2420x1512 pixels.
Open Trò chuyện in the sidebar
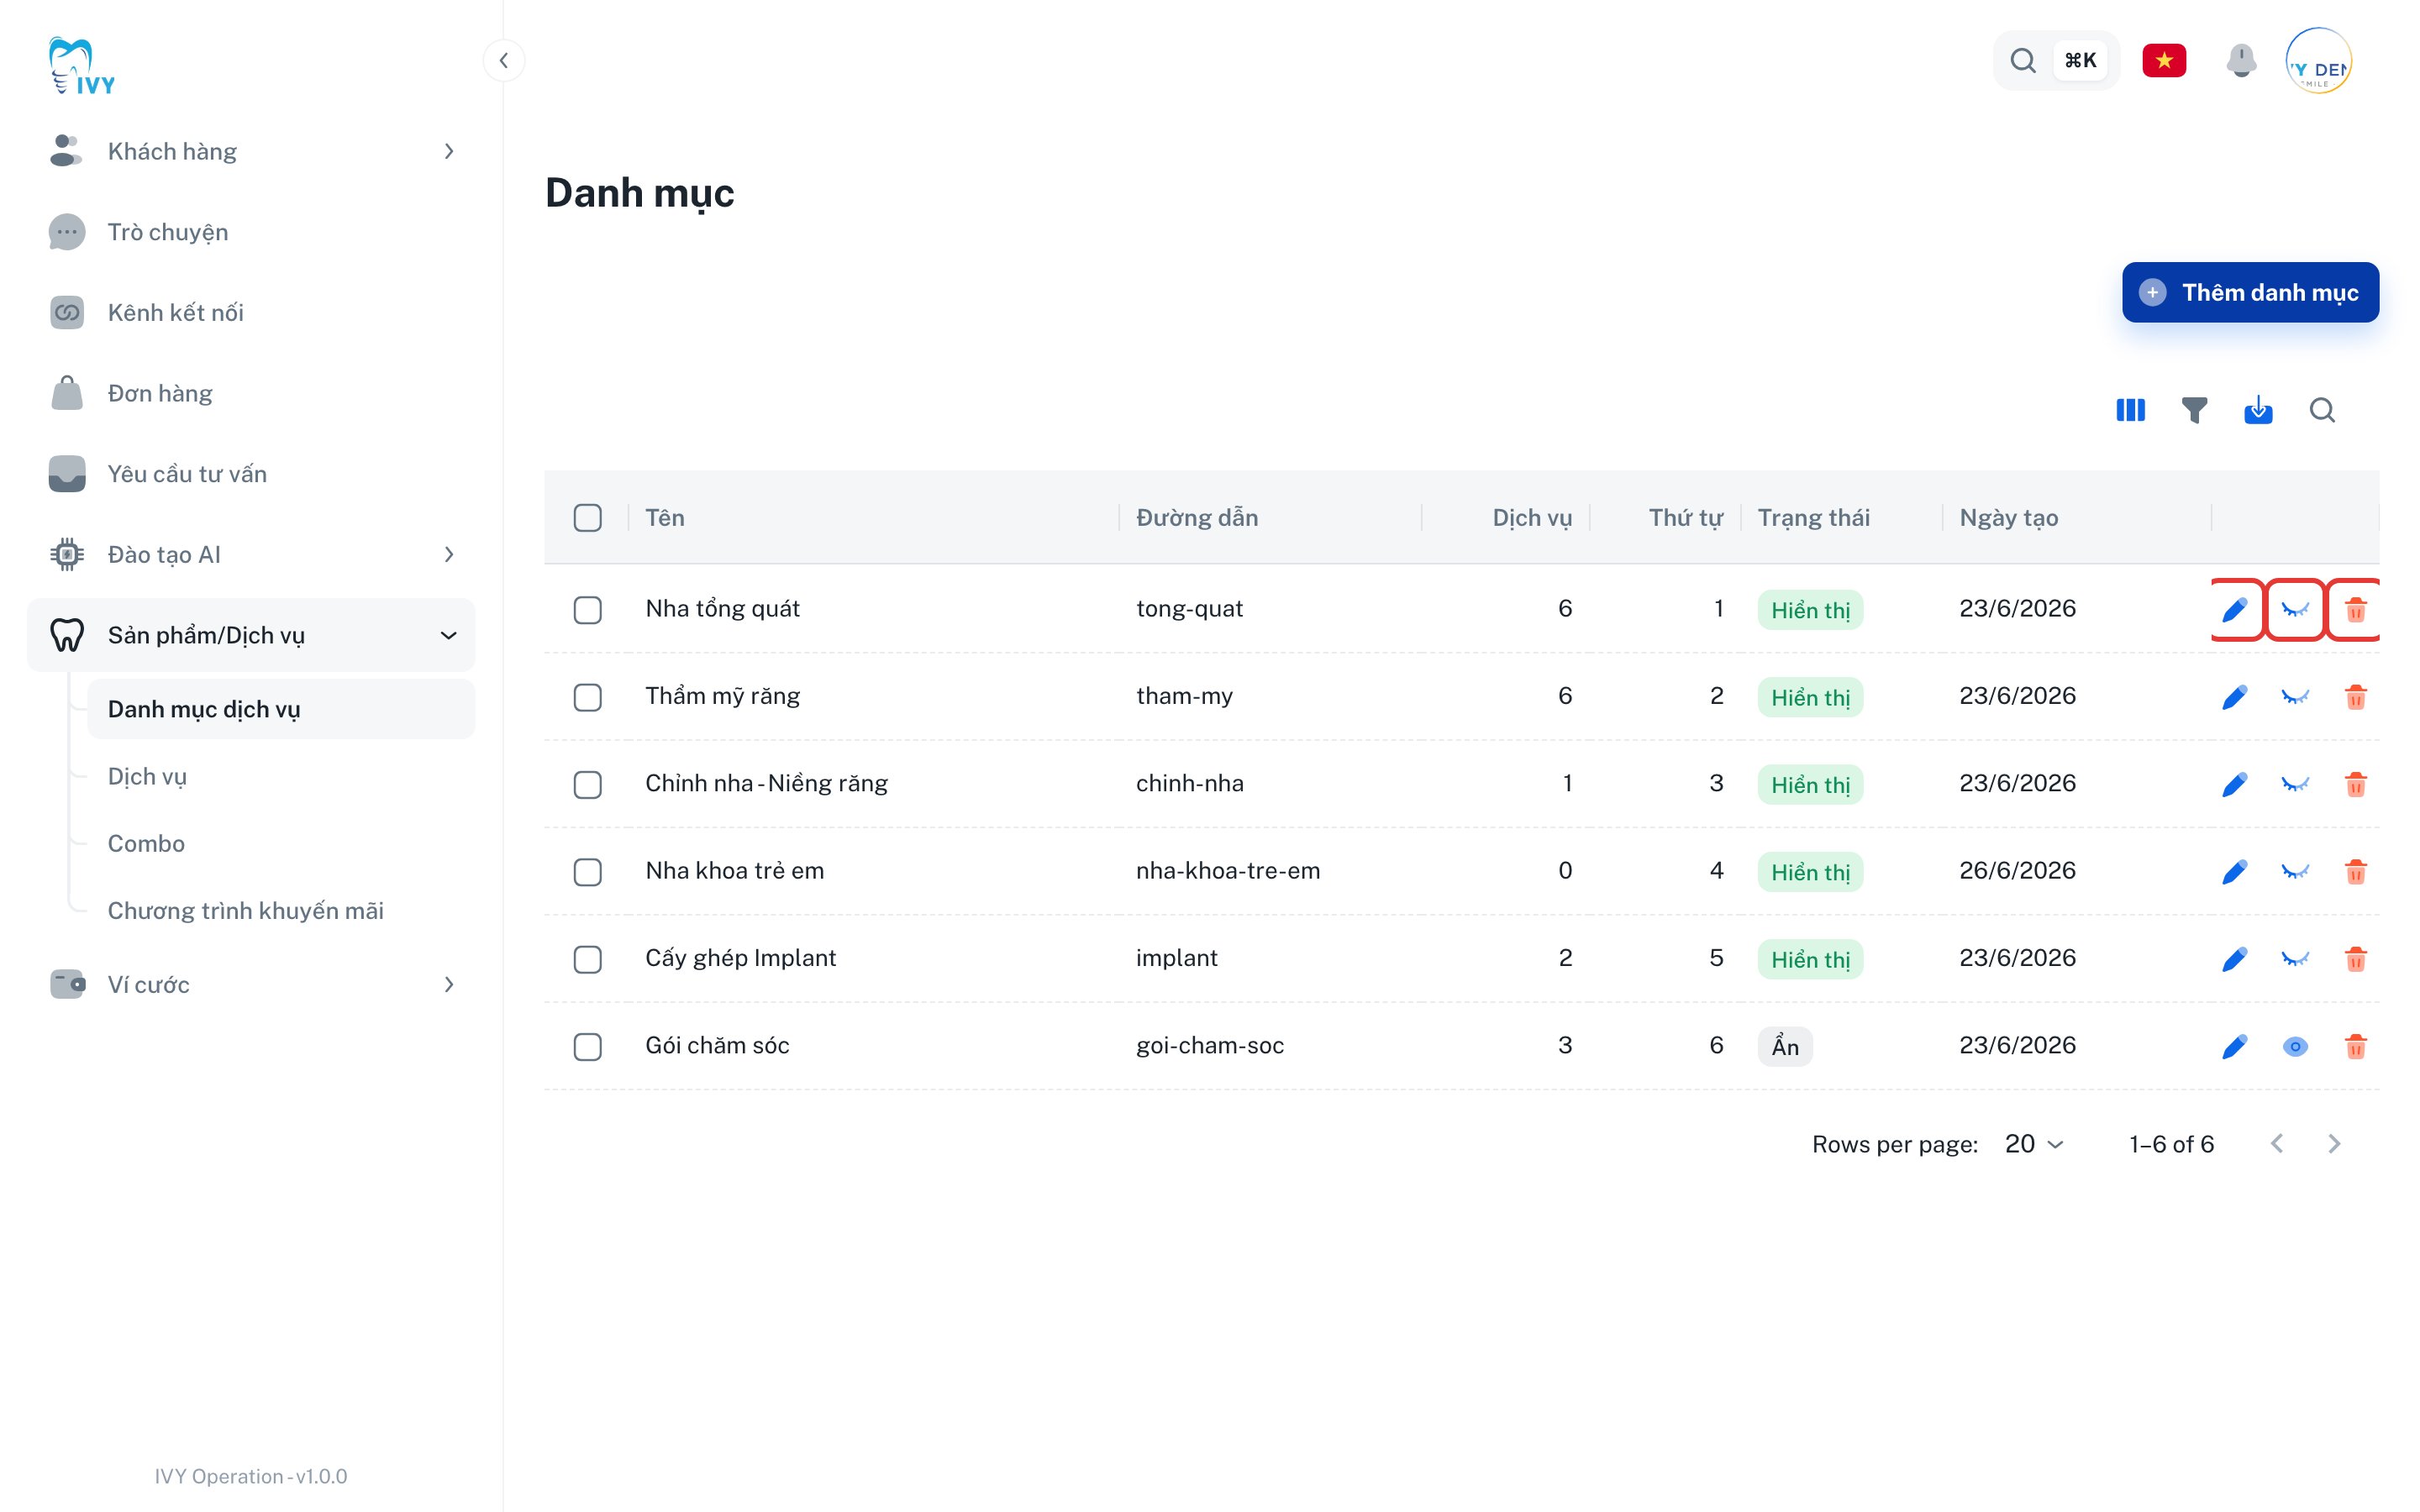pyautogui.click(x=251, y=232)
